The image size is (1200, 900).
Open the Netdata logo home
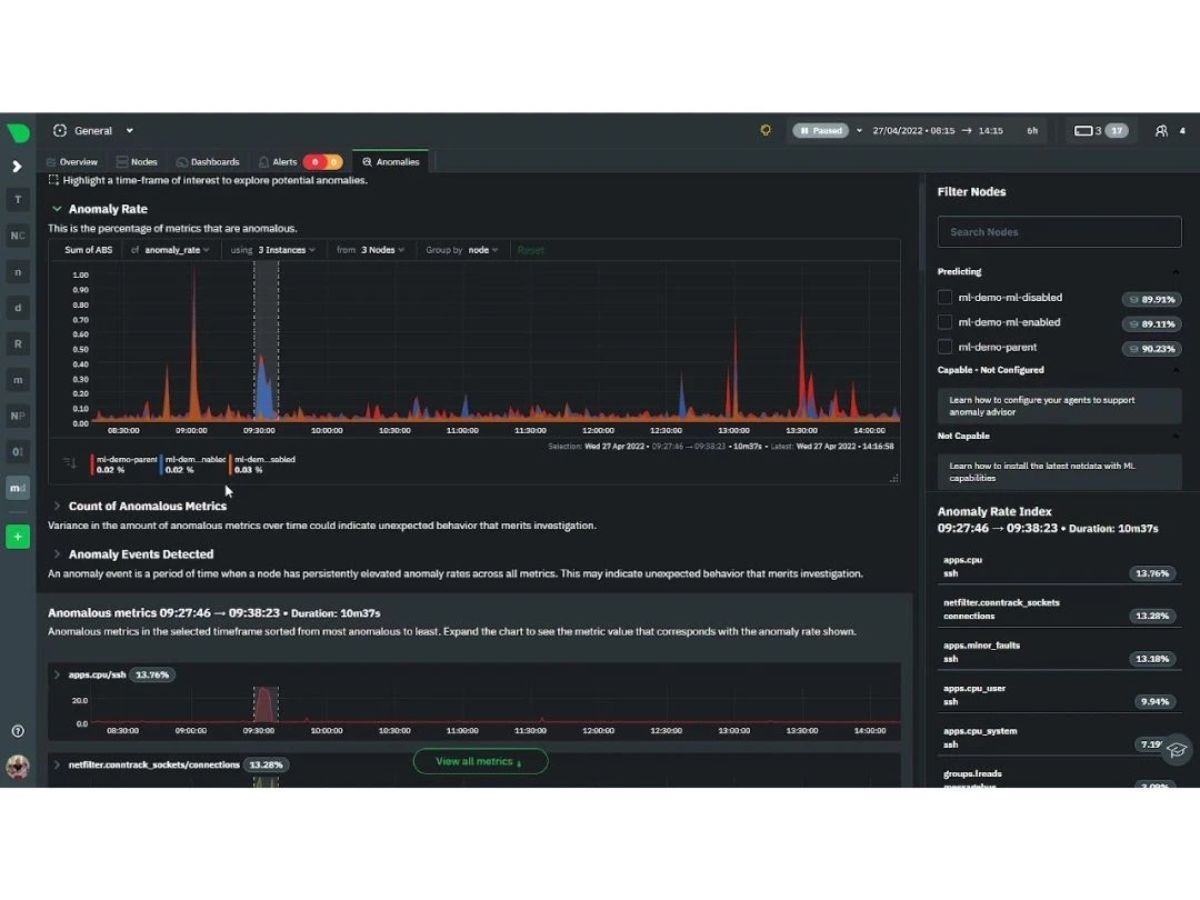click(18, 132)
